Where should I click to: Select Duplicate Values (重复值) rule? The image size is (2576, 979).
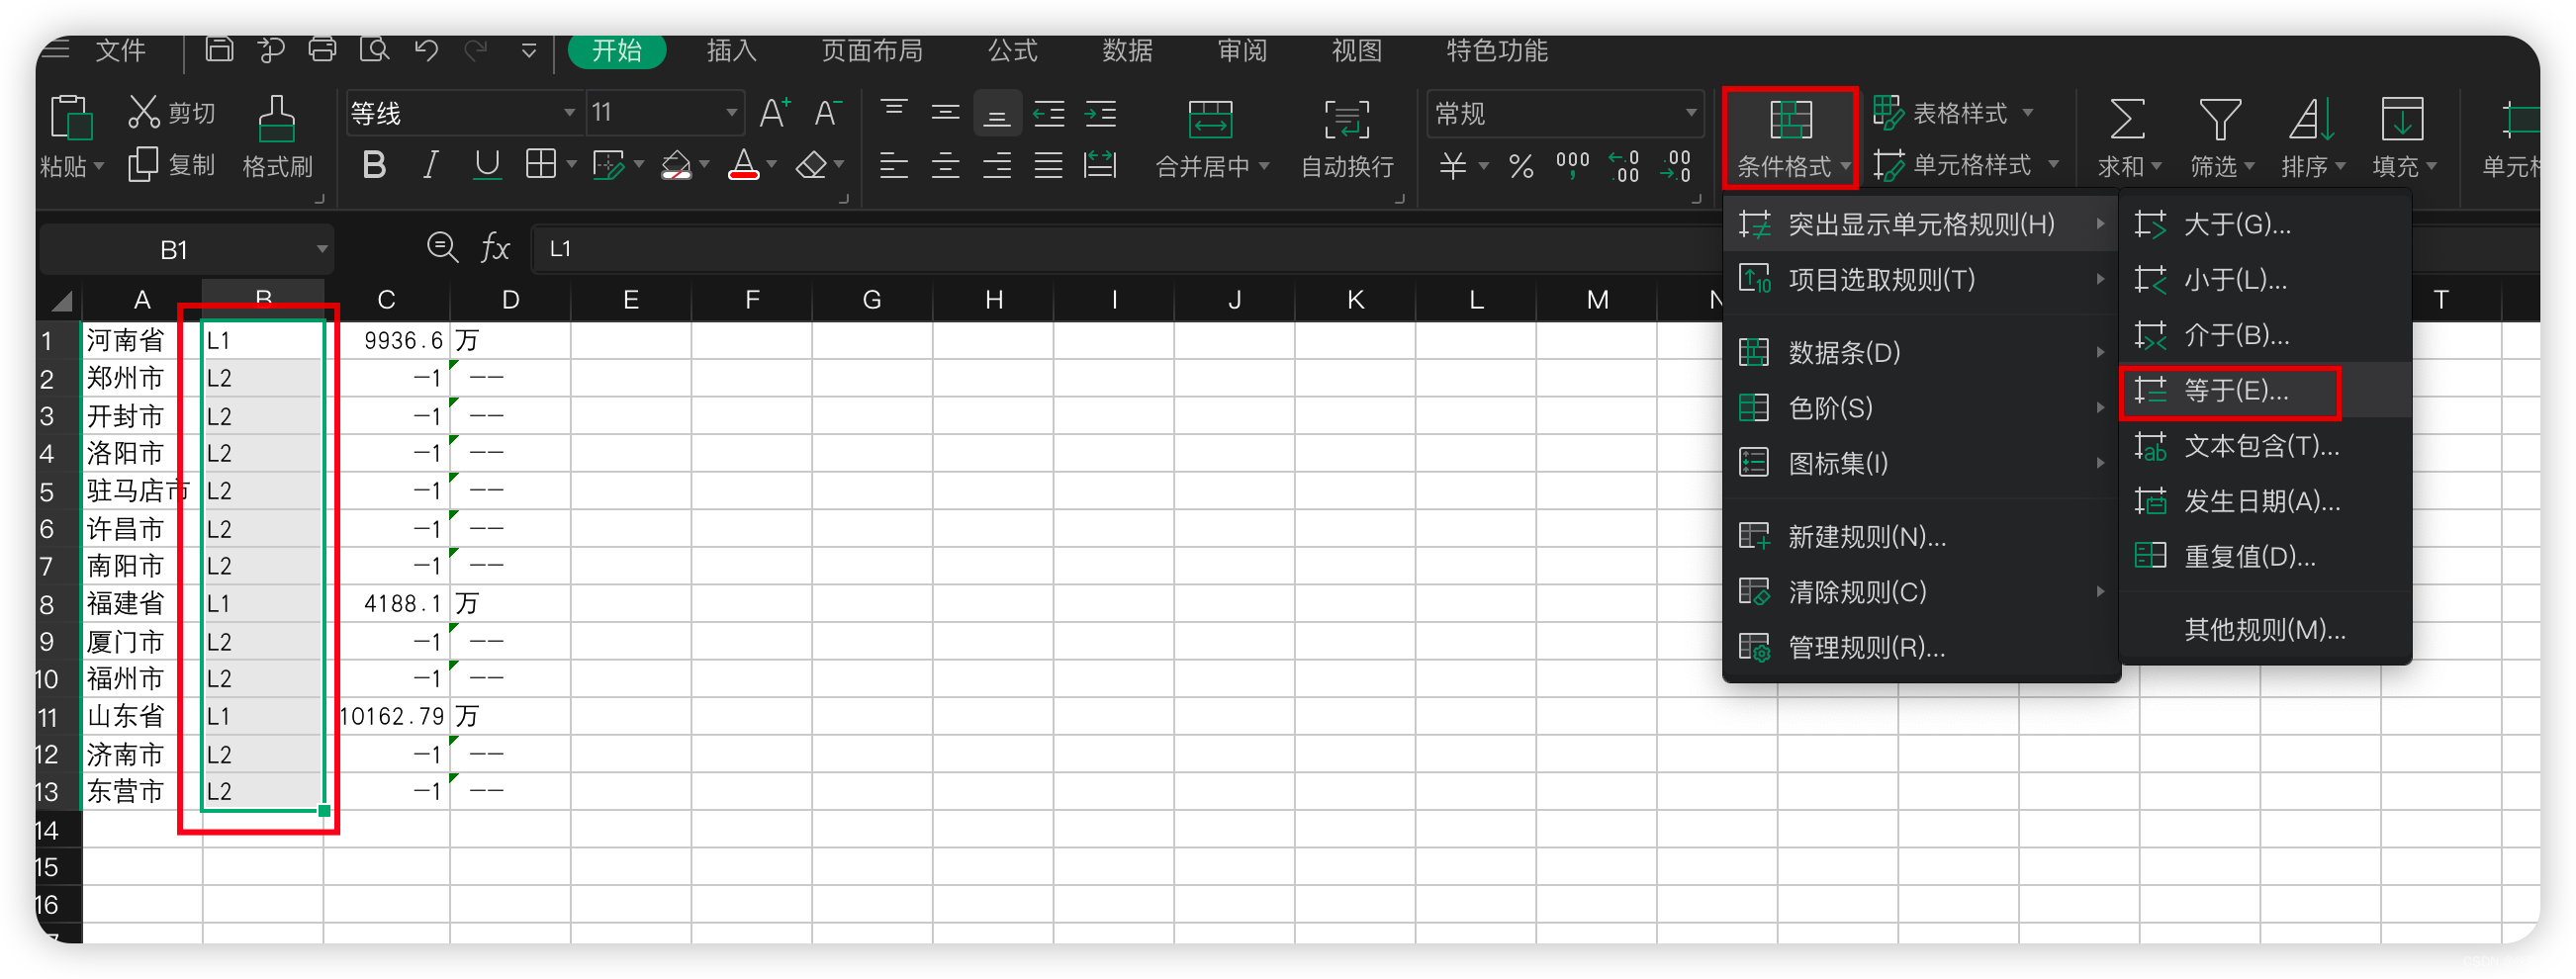[2264, 557]
